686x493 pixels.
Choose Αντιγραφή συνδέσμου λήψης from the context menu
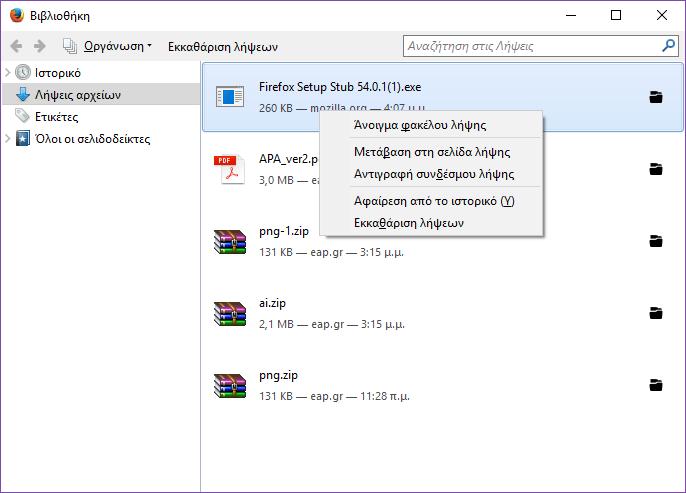point(431,174)
